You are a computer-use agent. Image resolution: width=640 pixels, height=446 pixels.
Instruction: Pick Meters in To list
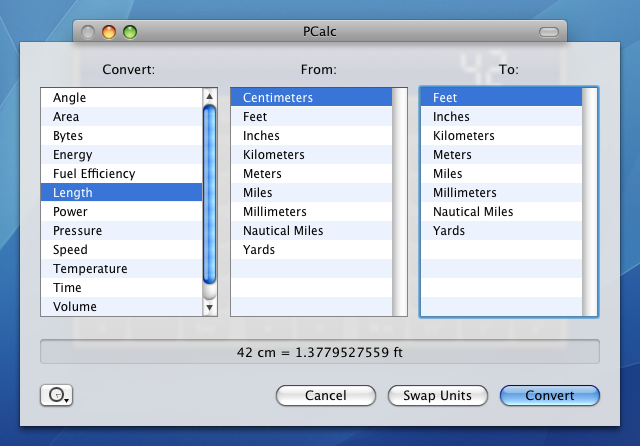[x=501, y=155]
